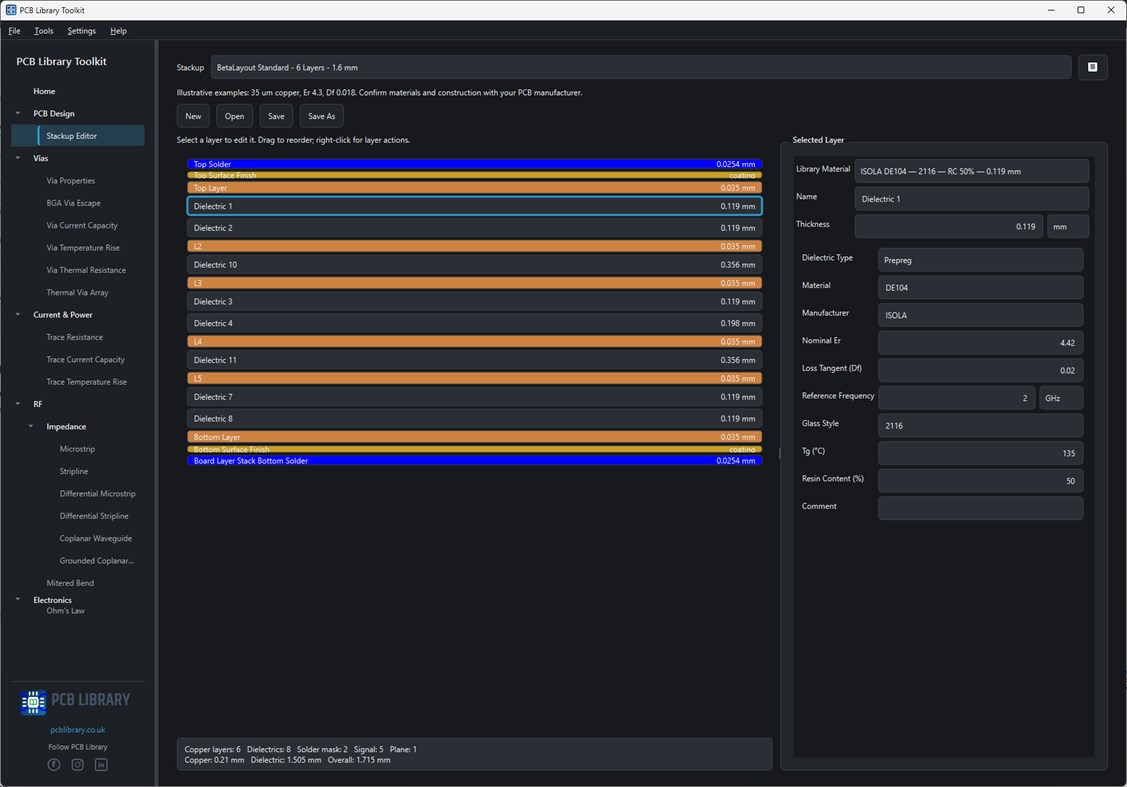Click the stackup panel toggle icon button
This screenshot has height=787, width=1127.
point(1092,67)
